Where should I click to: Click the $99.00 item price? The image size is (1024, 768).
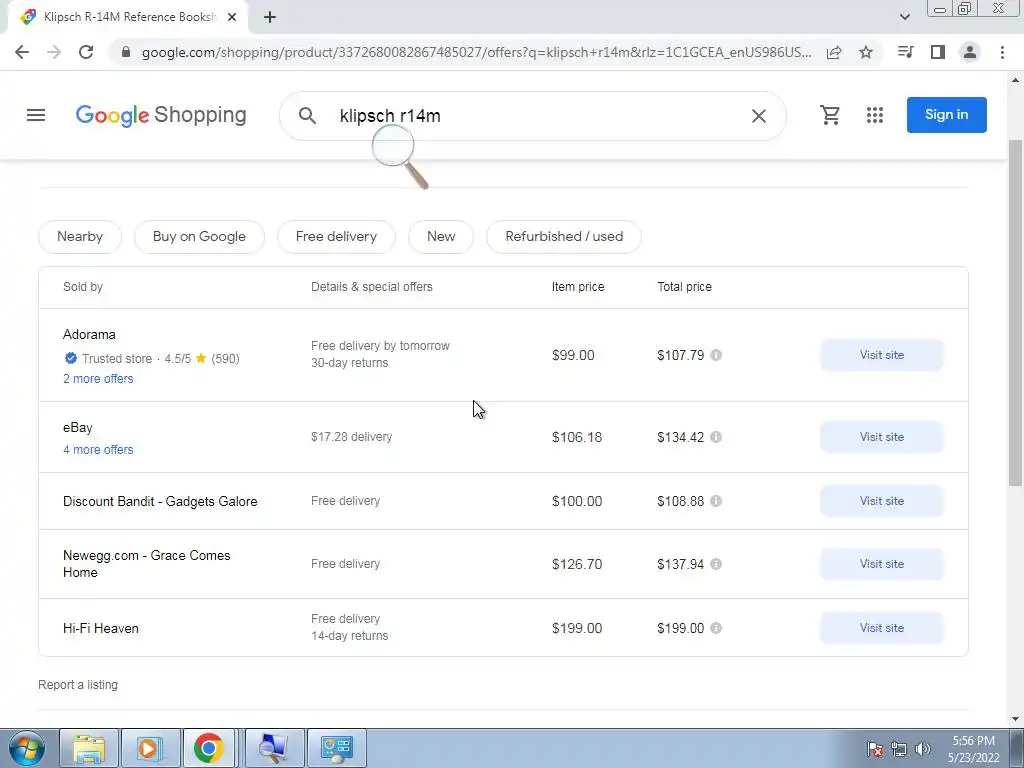pos(573,355)
